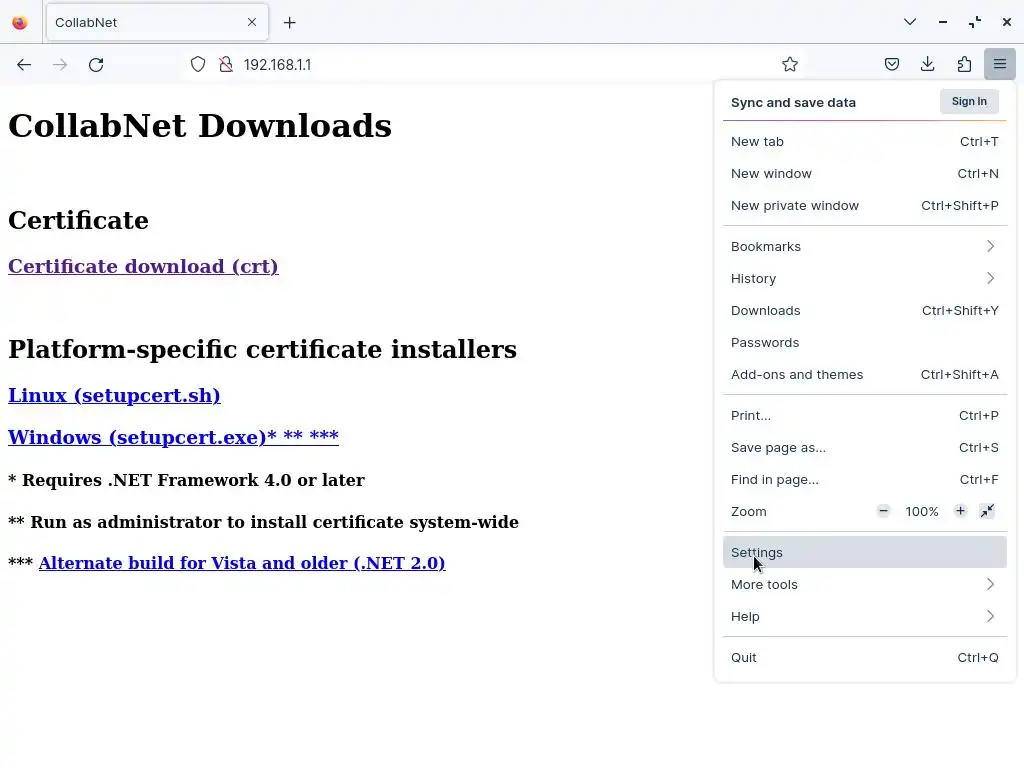Image resolution: width=1024 pixels, height=768 pixels.
Task: Quit Firefox via the menu
Action: (x=865, y=658)
